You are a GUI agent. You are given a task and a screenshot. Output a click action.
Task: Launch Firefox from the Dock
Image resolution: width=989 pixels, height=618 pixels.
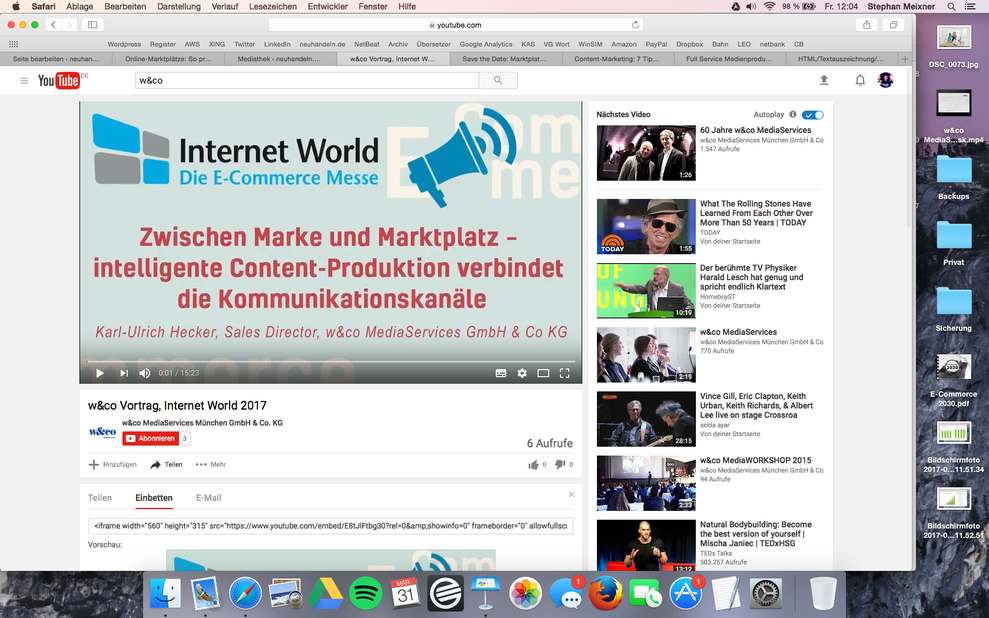605,593
